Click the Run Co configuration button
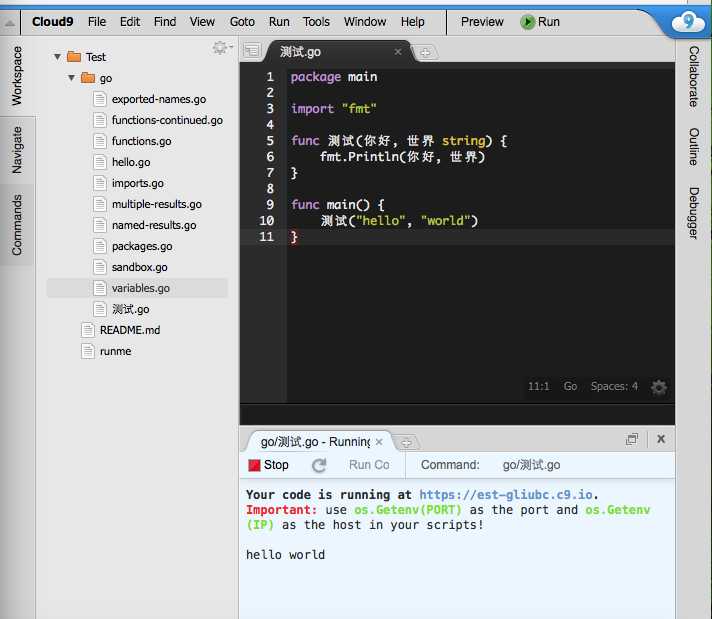This screenshot has width=712, height=619. click(x=369, y=465)
